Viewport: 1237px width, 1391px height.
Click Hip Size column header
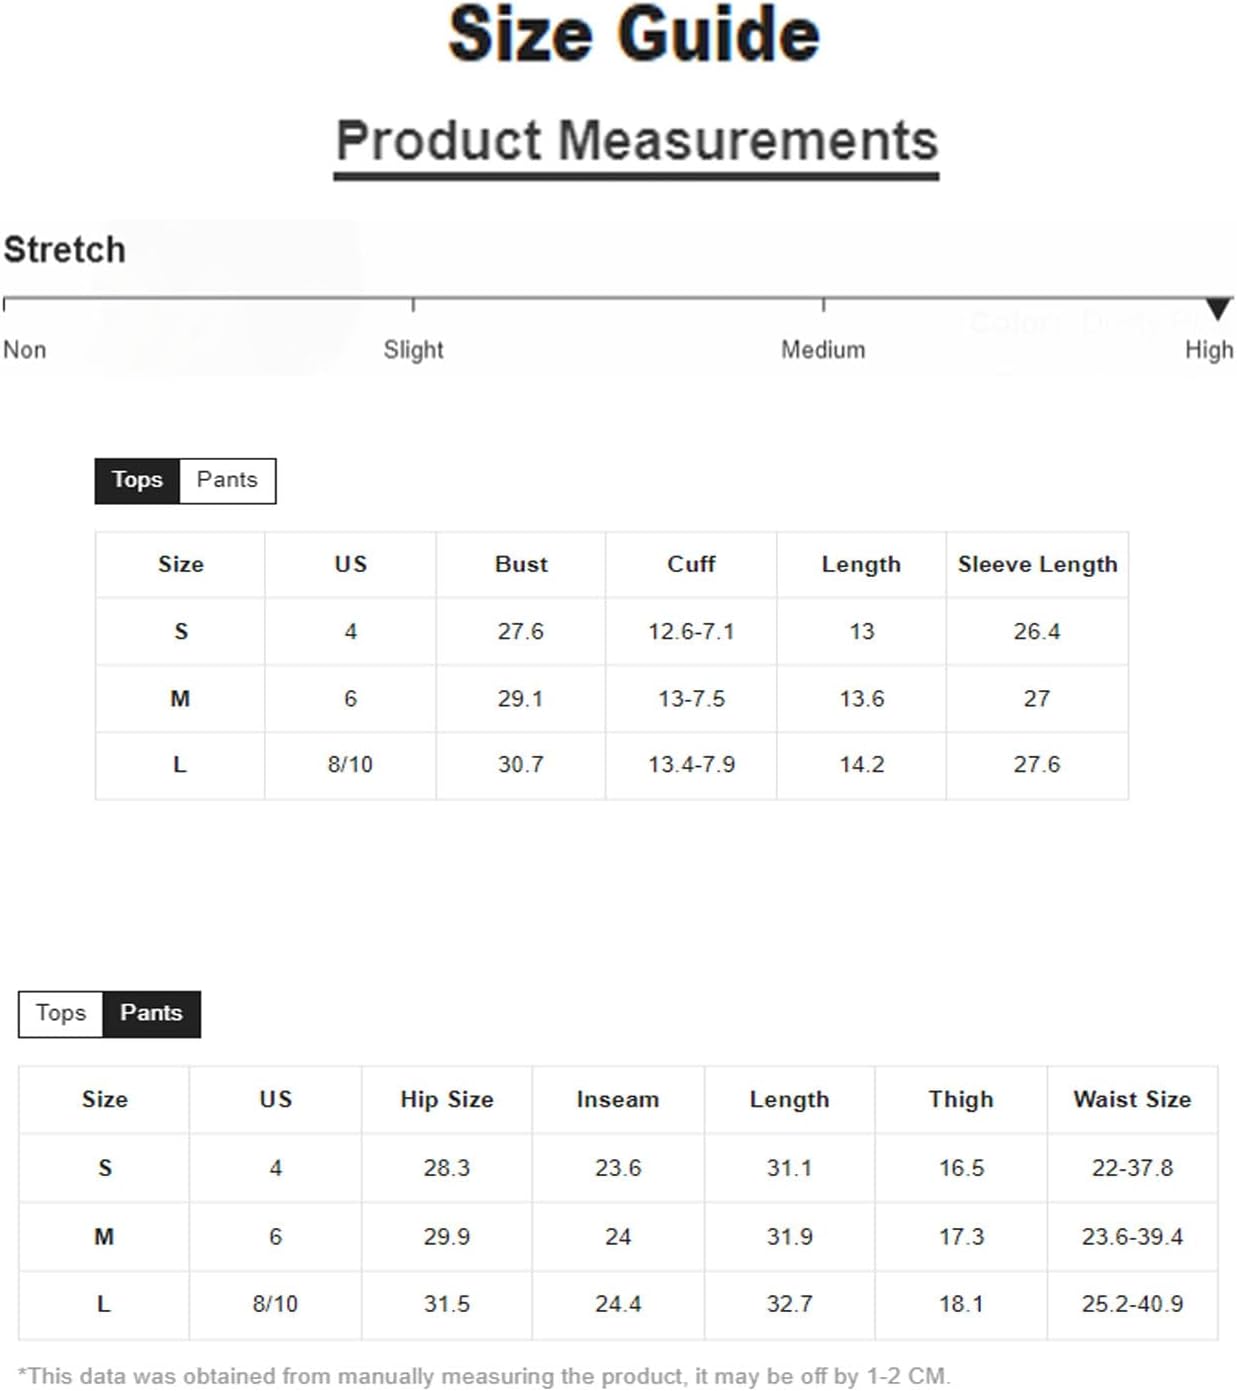447,1099
